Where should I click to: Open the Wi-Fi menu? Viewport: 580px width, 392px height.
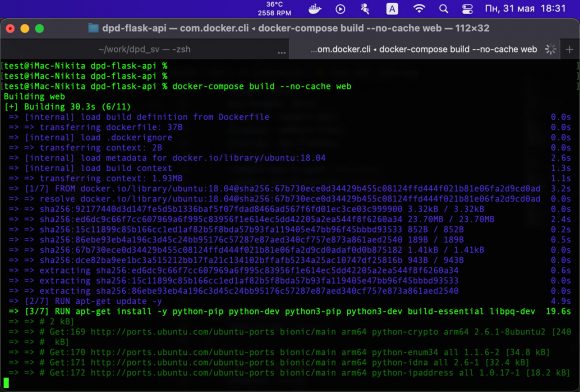[x=419, y=9]
